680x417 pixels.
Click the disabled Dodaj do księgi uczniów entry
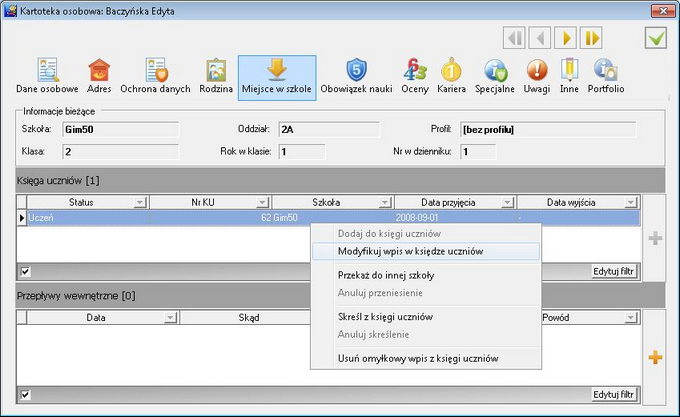[426, 234]
